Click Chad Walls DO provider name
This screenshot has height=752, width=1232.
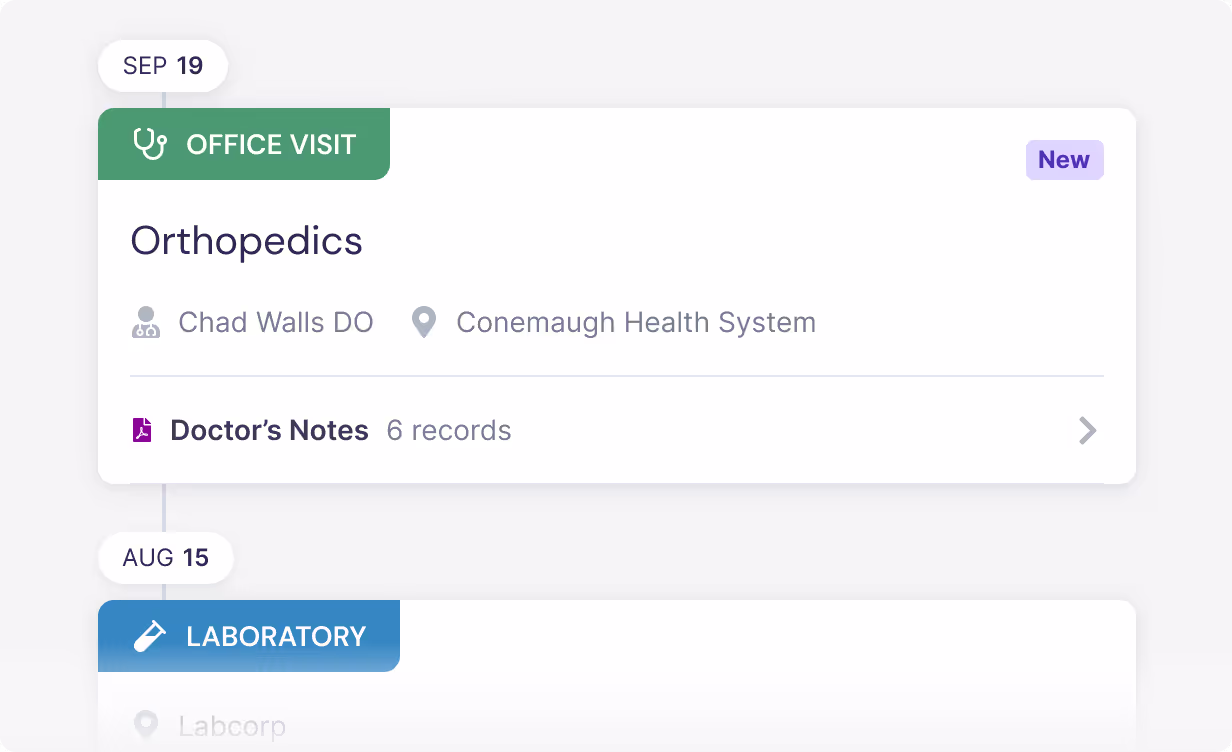click(x=275, y=322)
